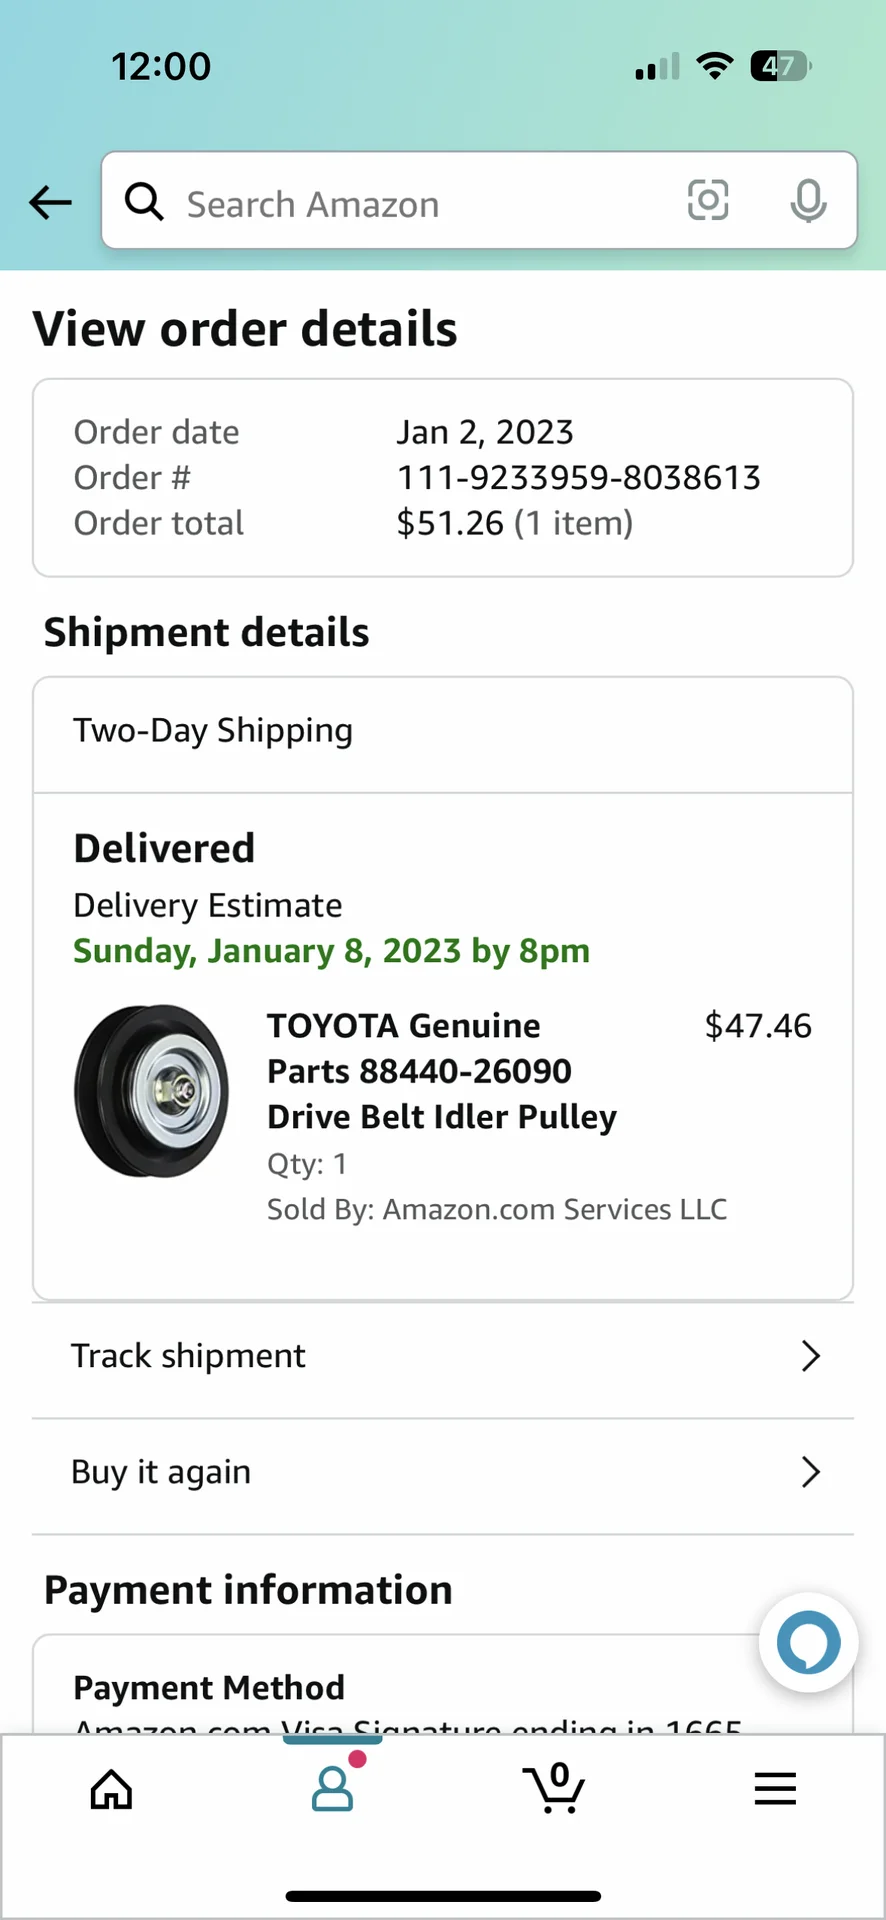
Task: Open the account profile tab
Action: [332, 1788]
